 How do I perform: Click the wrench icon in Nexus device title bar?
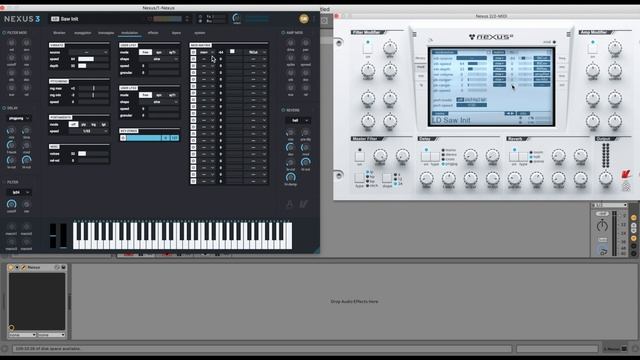[x=24, y=267]
